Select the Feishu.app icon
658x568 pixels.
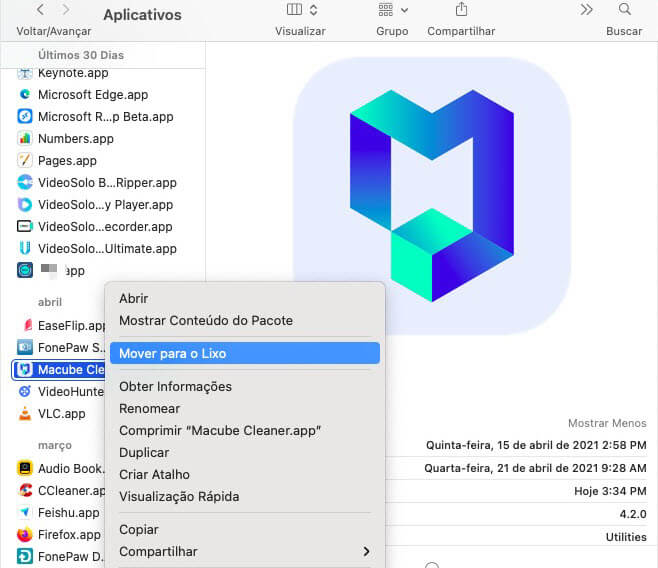point(25,512)
